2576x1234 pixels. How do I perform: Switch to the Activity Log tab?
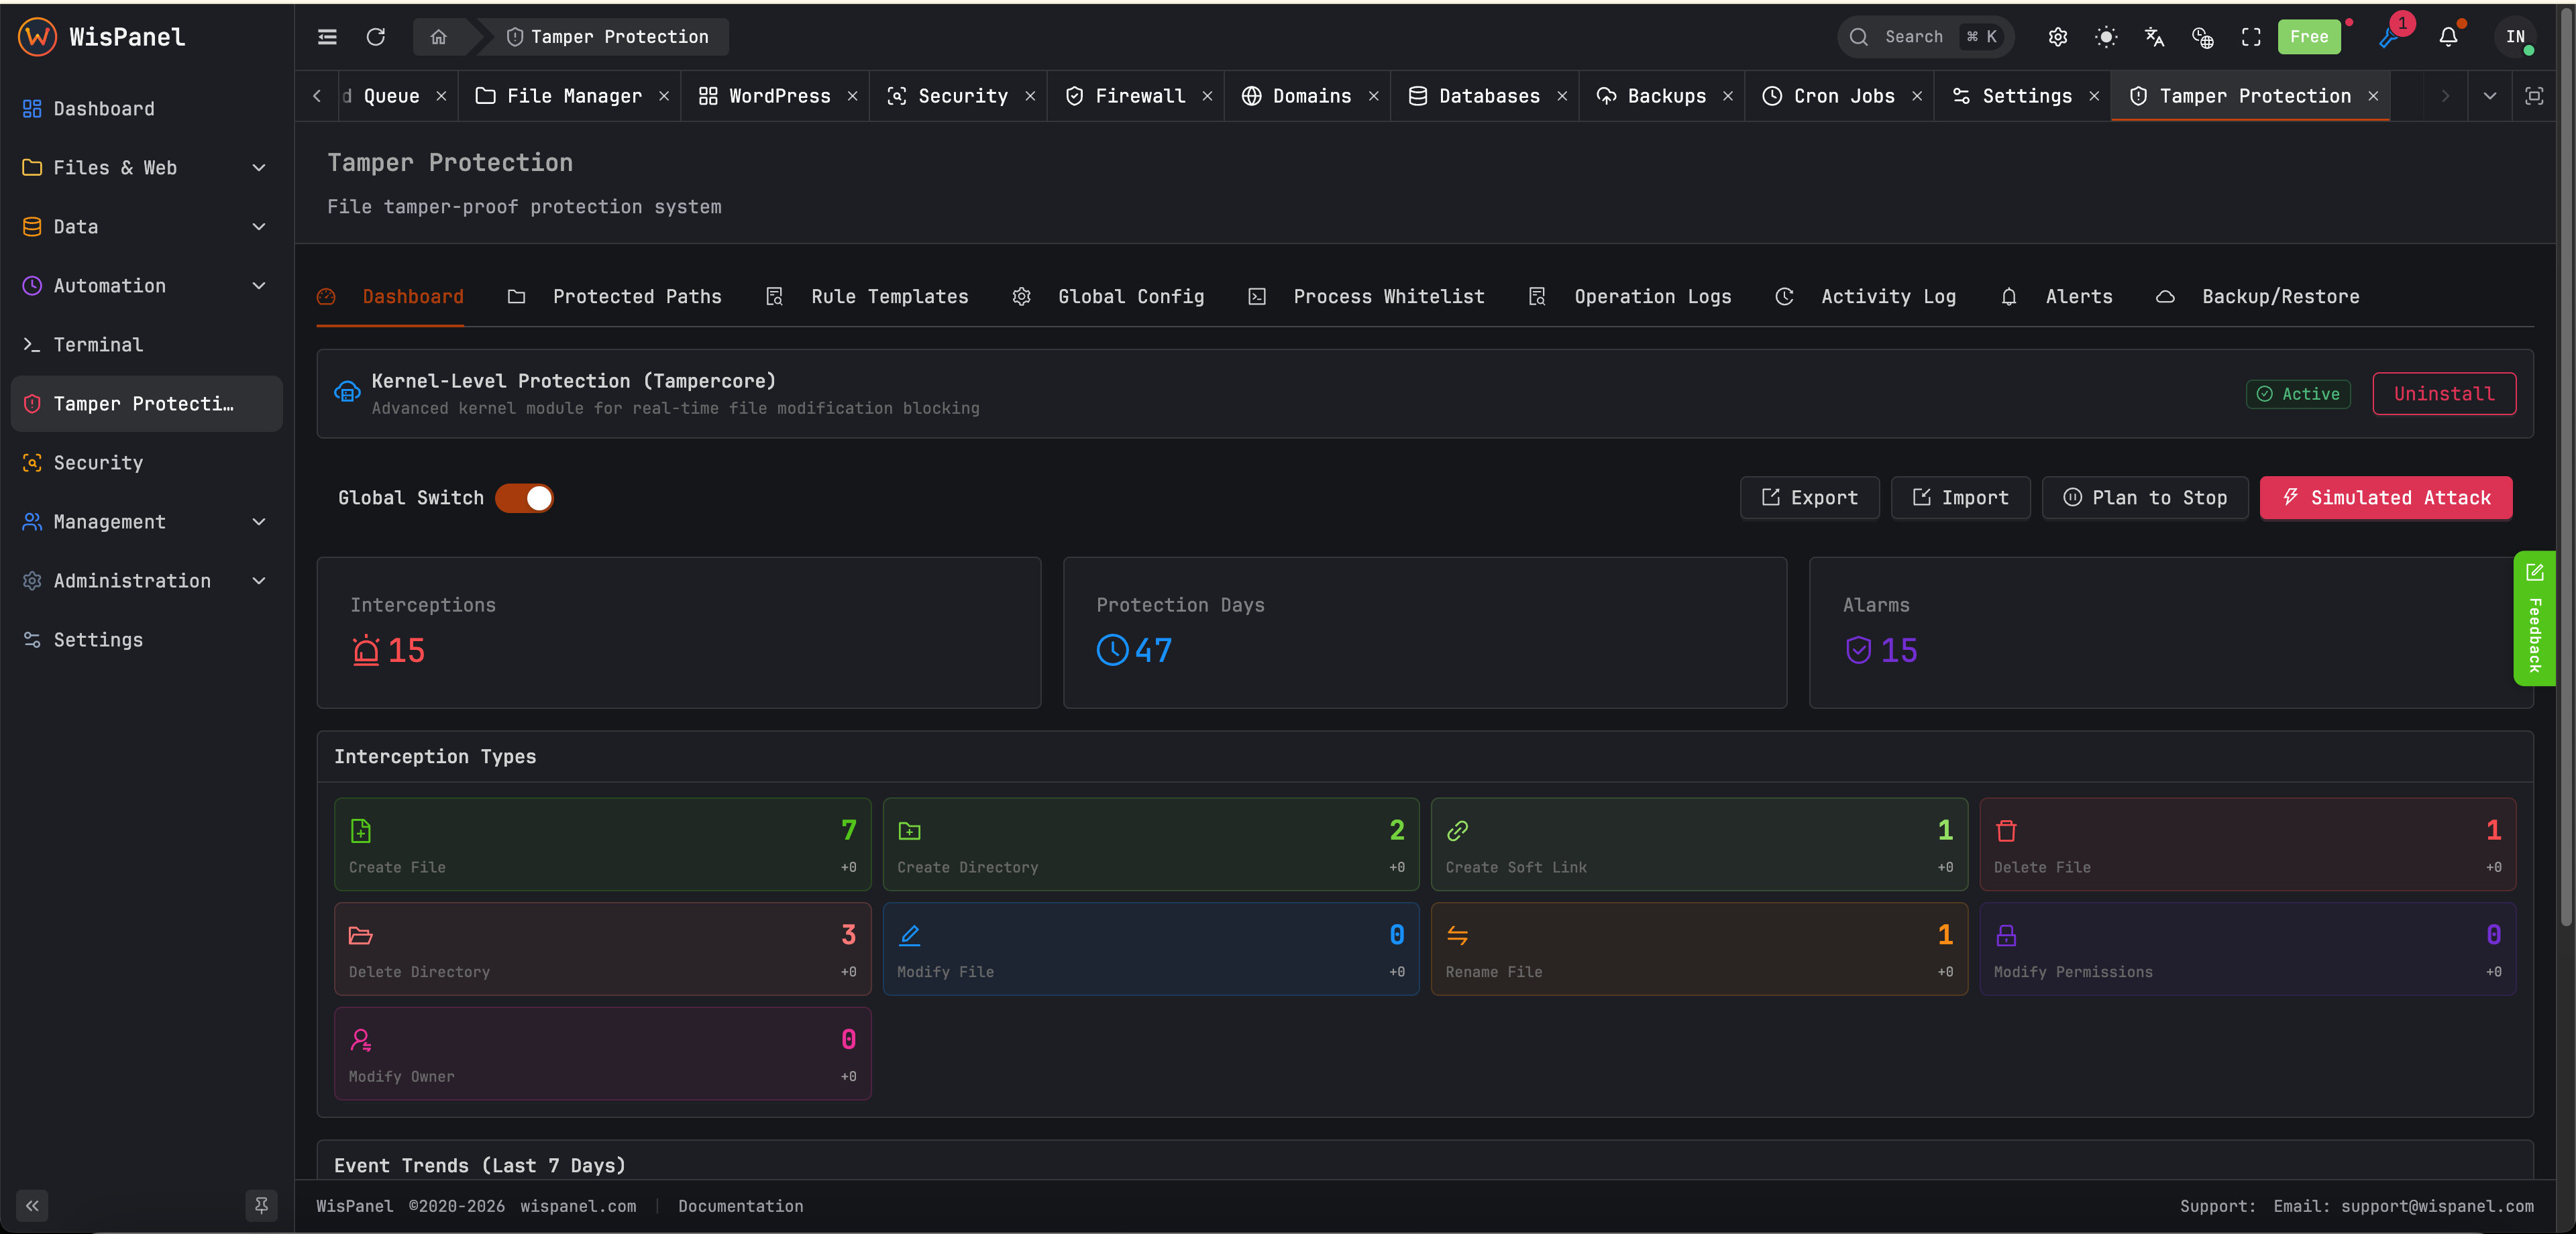click(x=1866, y=296)
